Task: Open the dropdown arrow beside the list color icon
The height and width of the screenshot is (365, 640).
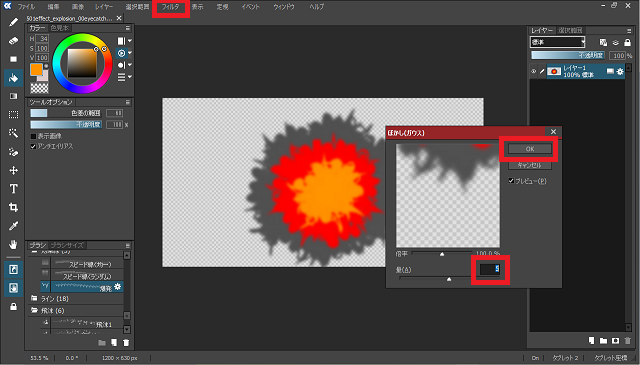Action: (130, 77)
